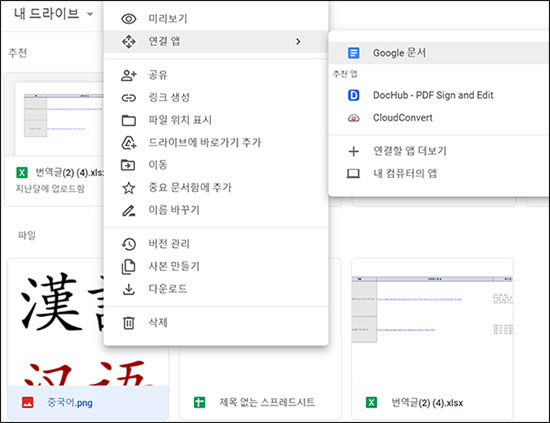This screenshot has height=423, width=550.
Task: Click the trash can icon for 삭제
Action: coord(128,323)
